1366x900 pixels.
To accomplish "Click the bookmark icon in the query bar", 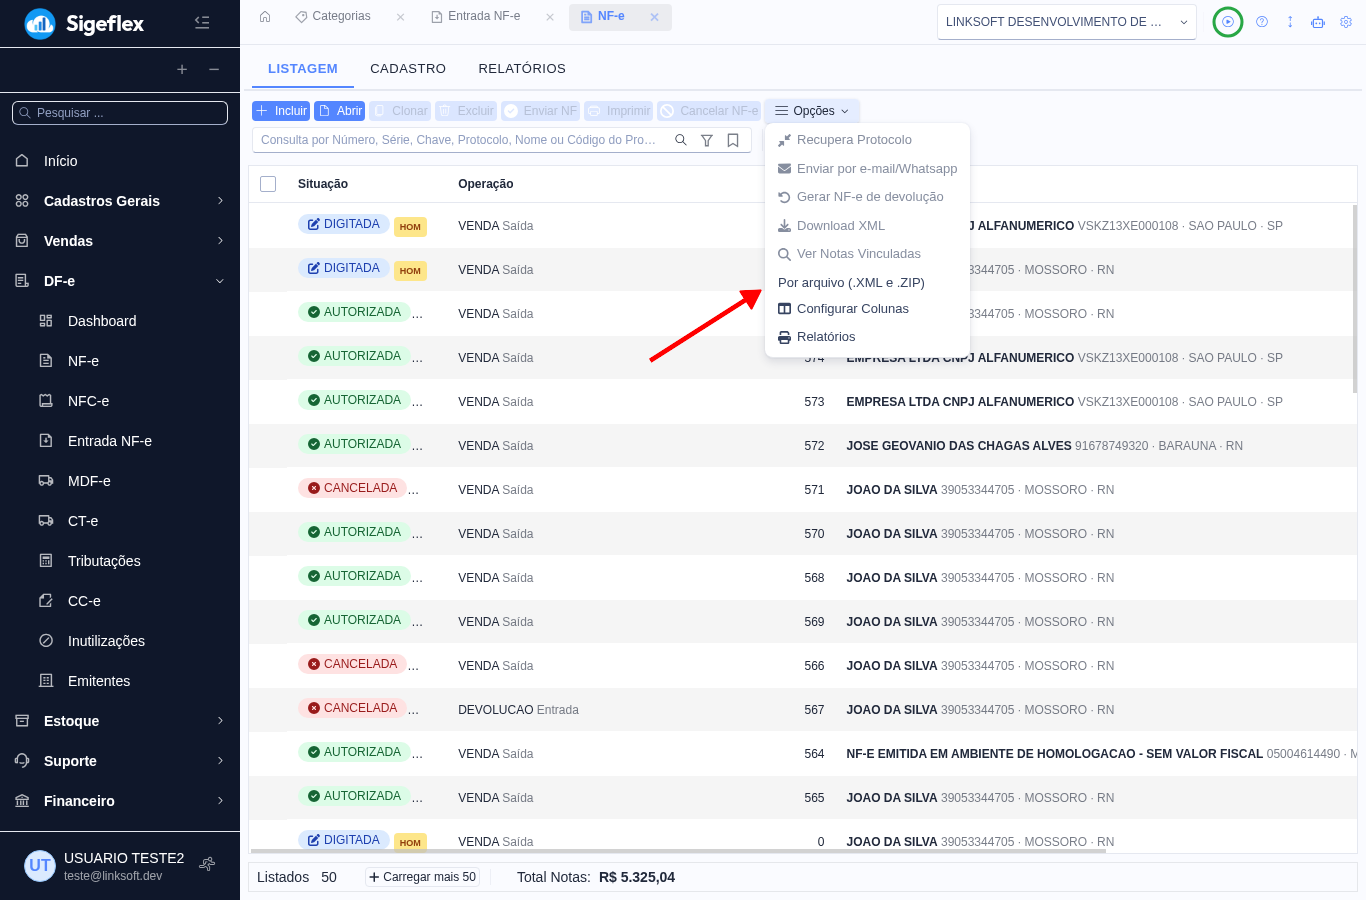I will tap(733, 140).
